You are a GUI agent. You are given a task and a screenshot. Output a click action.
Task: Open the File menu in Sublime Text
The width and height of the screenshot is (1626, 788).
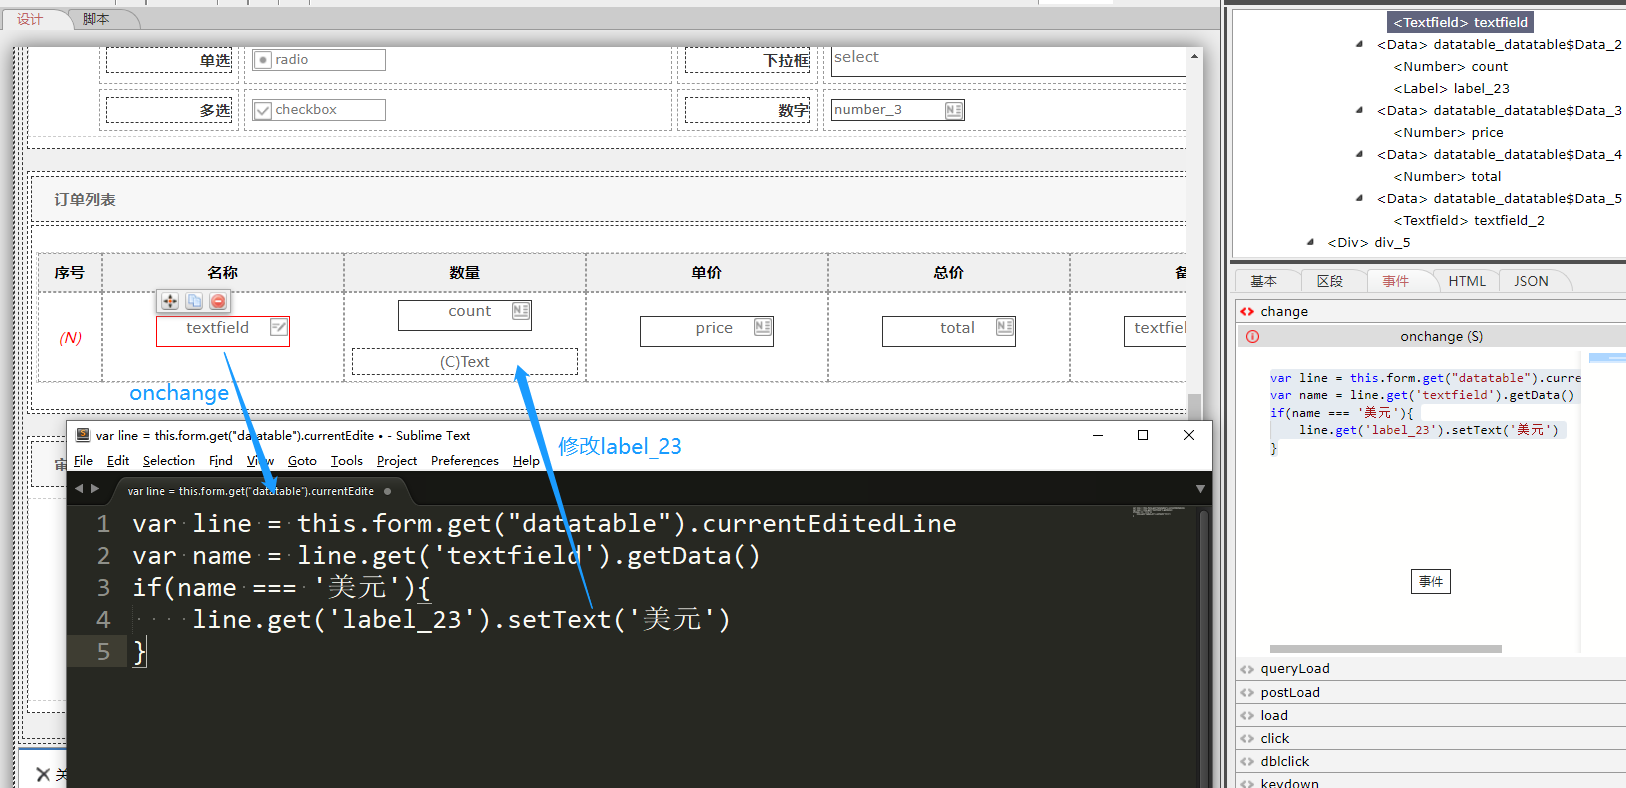point(83,461)
